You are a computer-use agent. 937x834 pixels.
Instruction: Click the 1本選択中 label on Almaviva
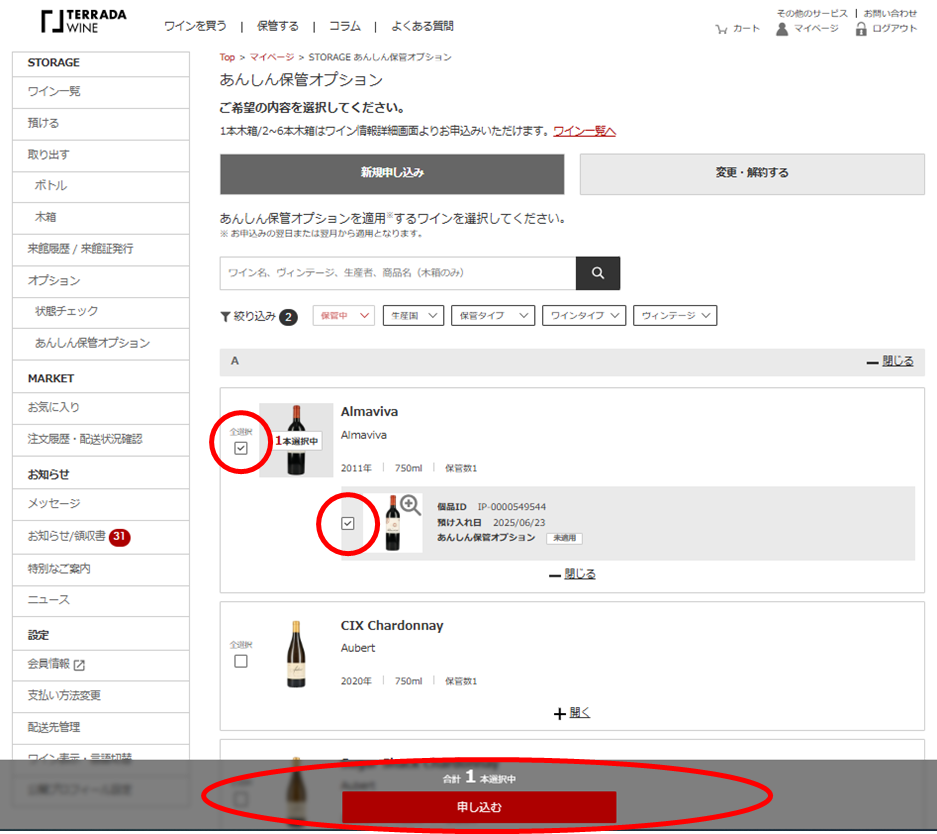tap(297, 441)
